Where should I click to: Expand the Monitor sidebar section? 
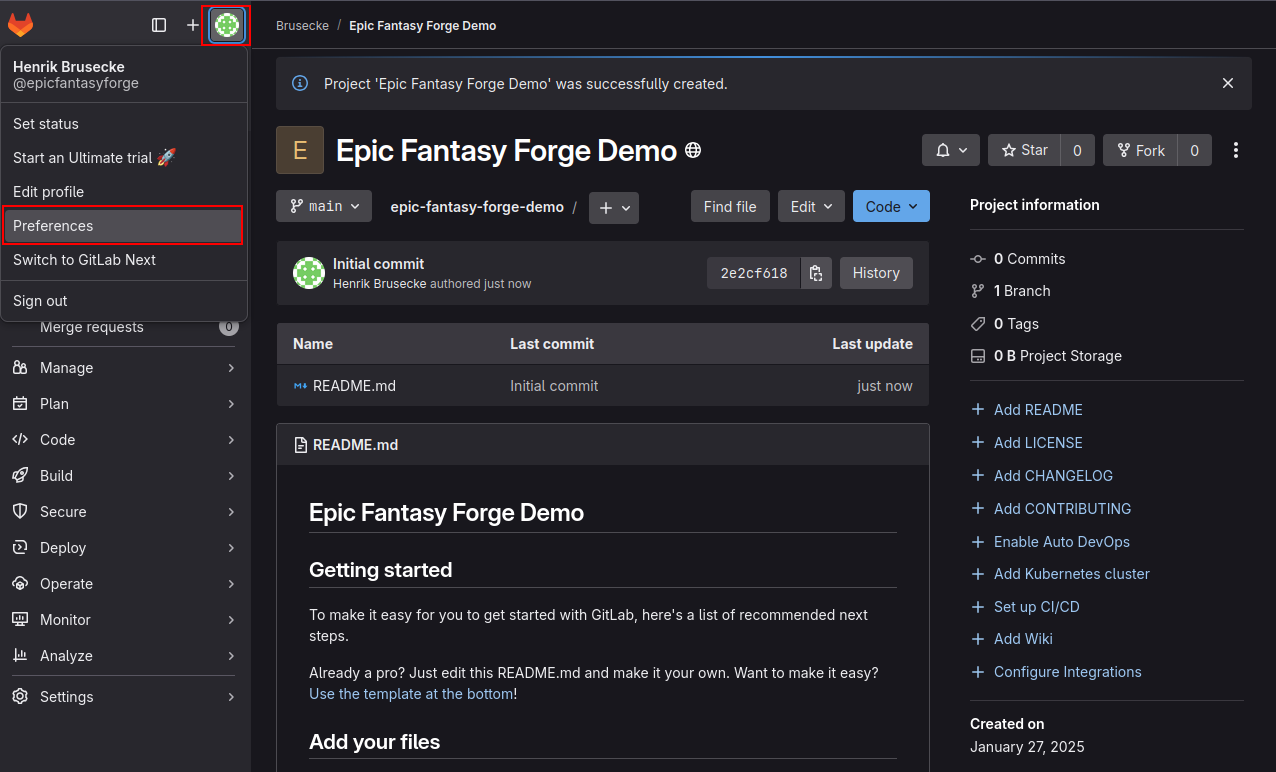point(125,620)
